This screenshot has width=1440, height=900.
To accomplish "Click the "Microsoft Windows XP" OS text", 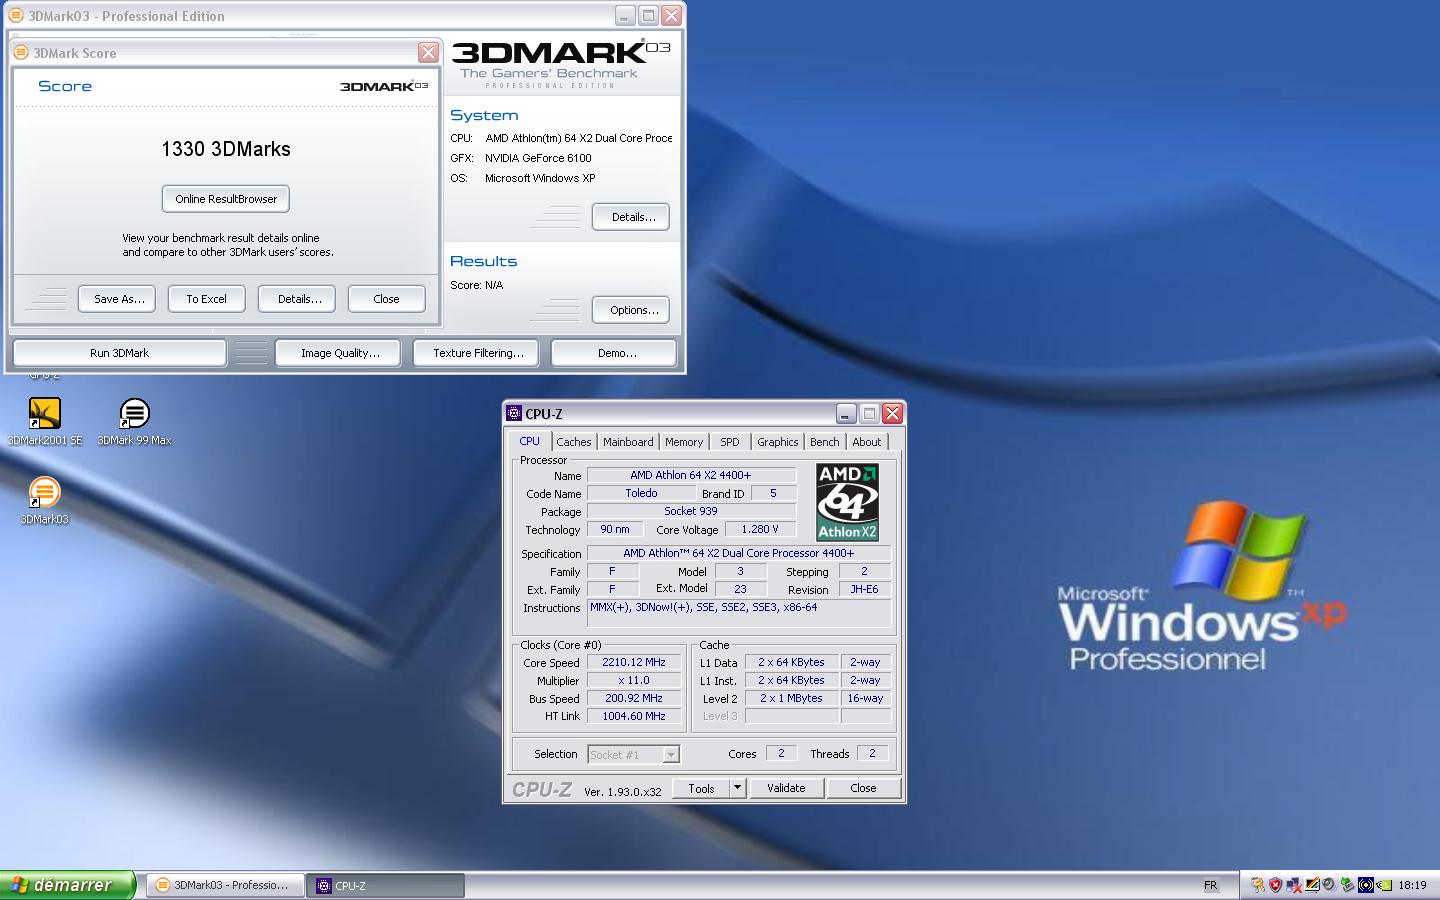I will (540, 178).
